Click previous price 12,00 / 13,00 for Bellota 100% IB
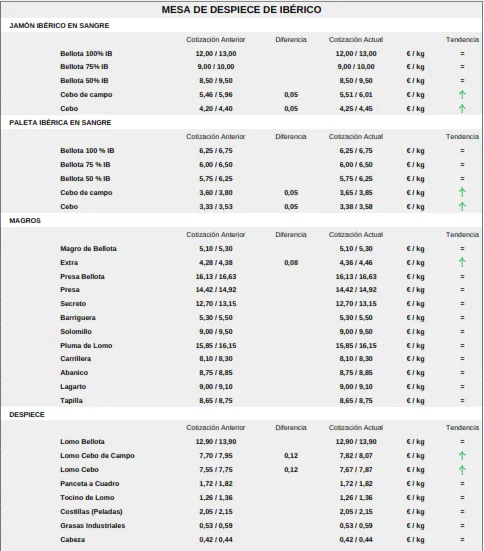The width and height of the screenshot is (484, 551). pos(216,54)
